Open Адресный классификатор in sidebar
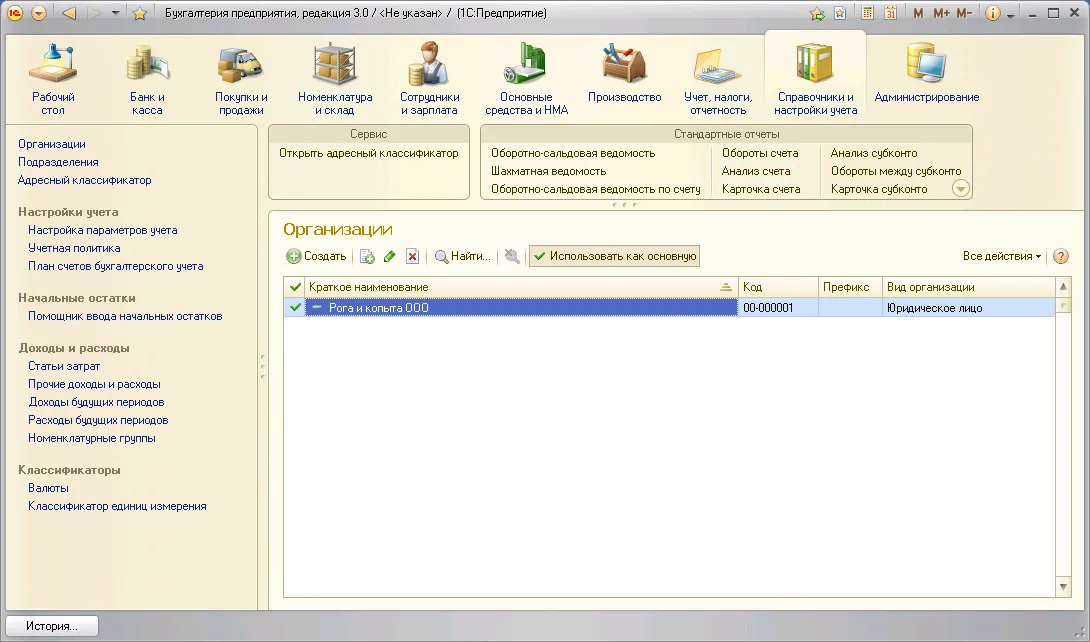 point(85,180)
